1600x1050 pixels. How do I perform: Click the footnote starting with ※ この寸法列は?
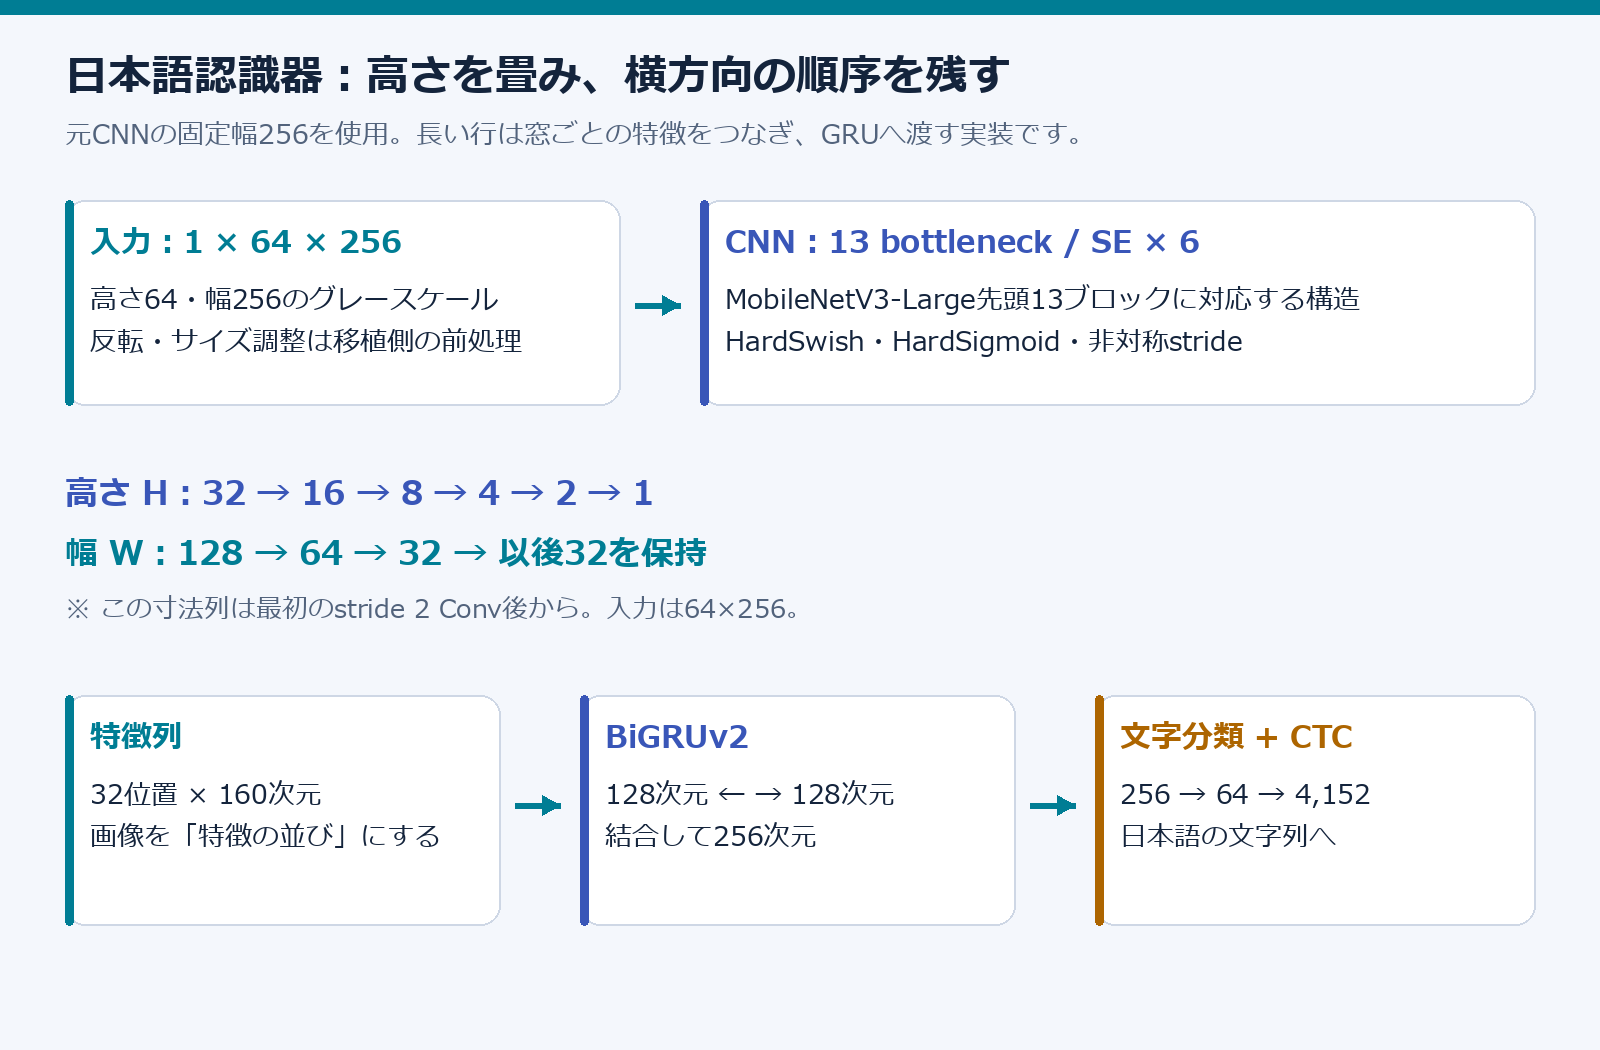pos(433,608)
